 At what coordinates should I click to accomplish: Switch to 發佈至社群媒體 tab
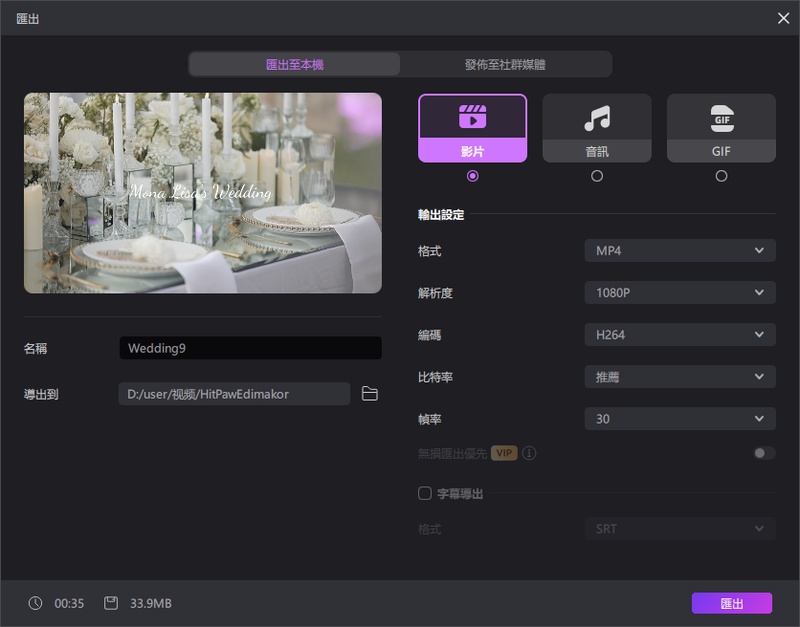(x=505, y=64)
